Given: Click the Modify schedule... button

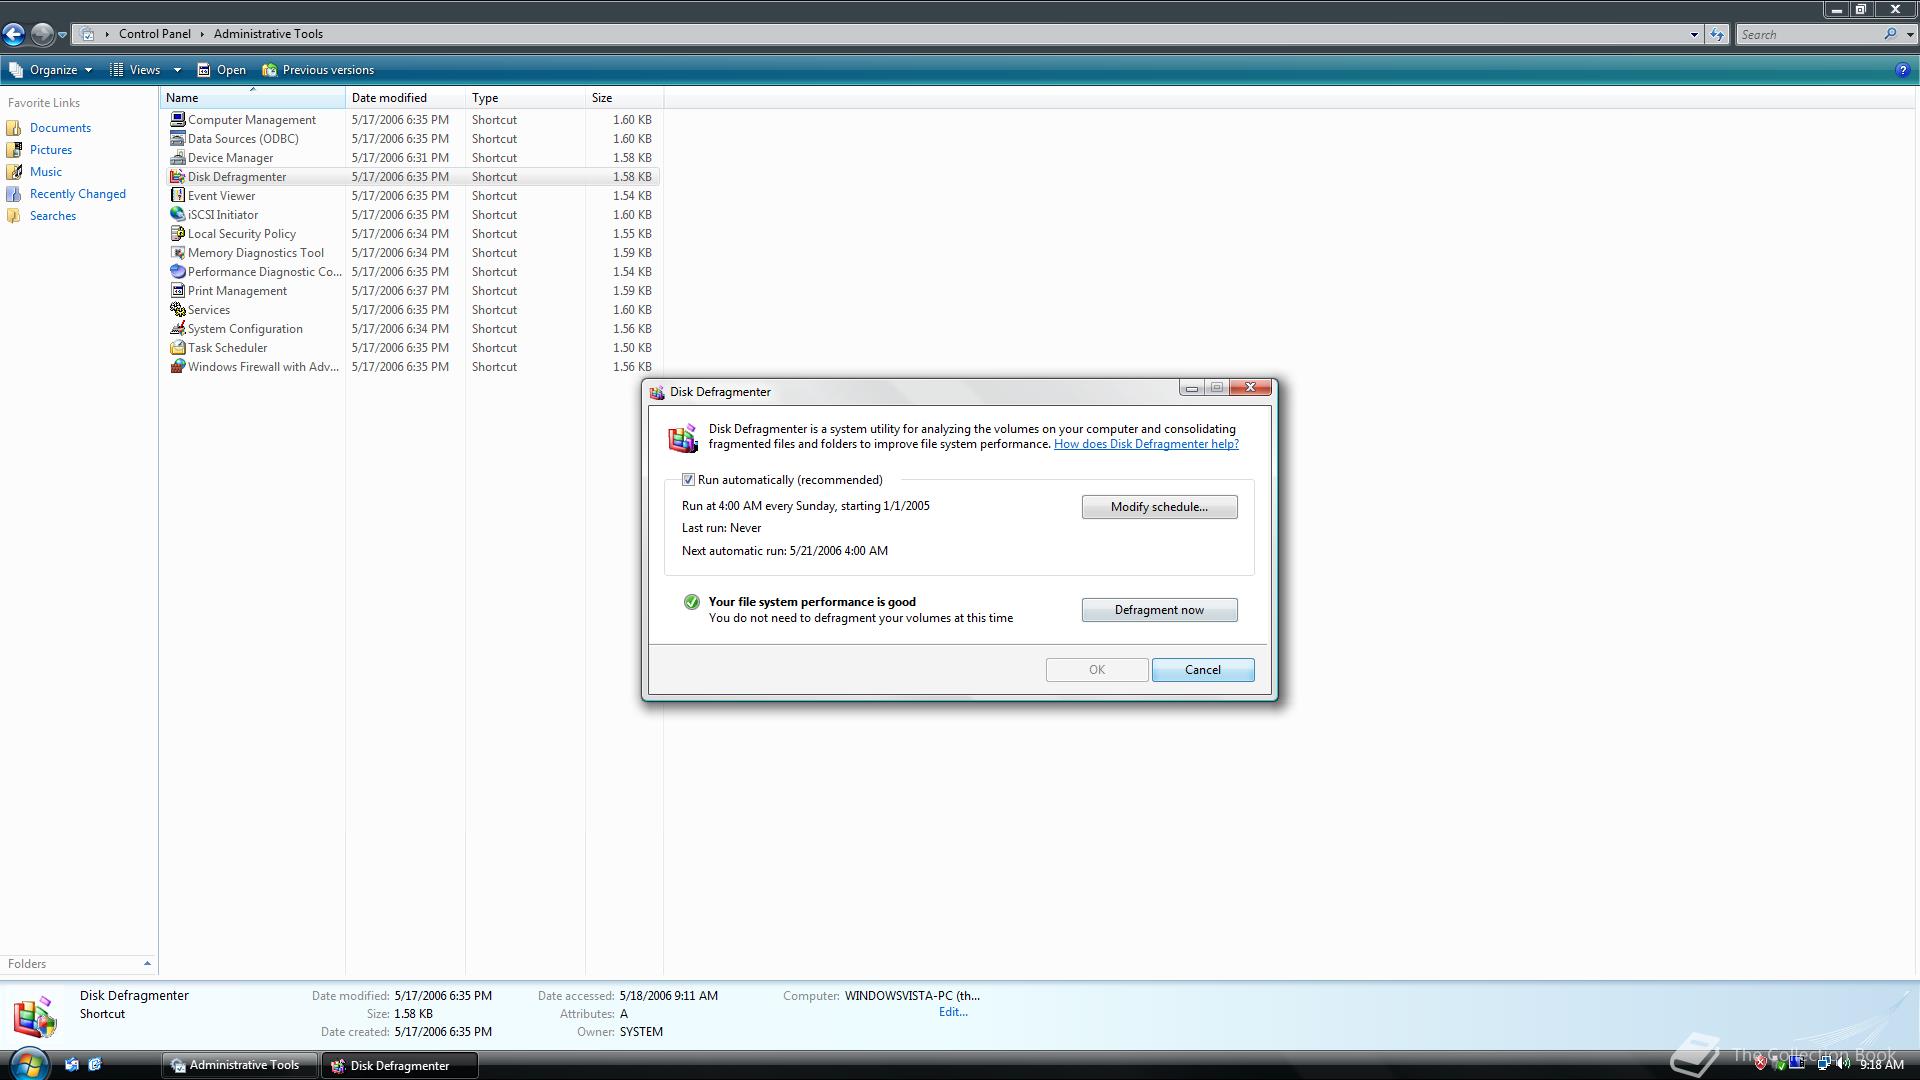Looking at the screenshot, I should point(1159,507).
